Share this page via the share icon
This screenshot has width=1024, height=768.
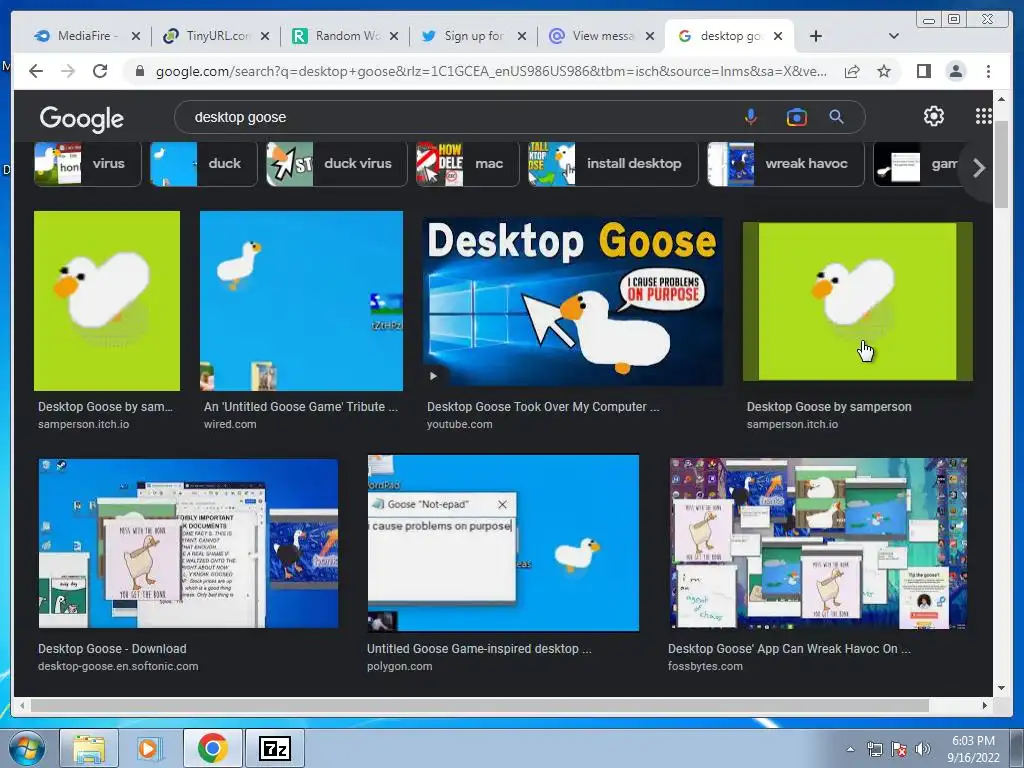(852, 71)
